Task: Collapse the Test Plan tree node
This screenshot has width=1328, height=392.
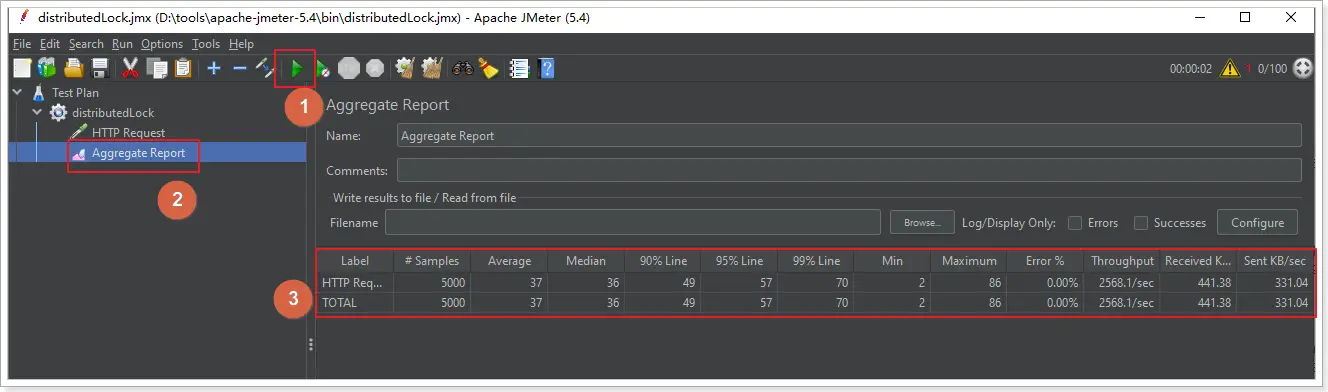Action: [17, 92]
